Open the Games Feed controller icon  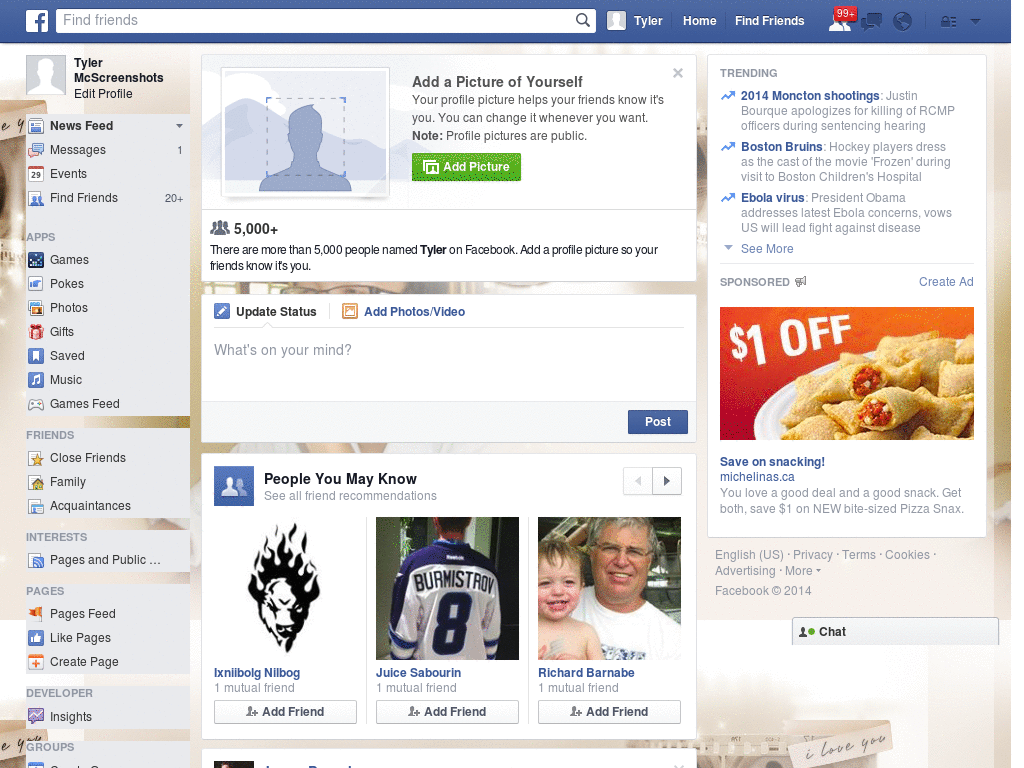point(37,404)
